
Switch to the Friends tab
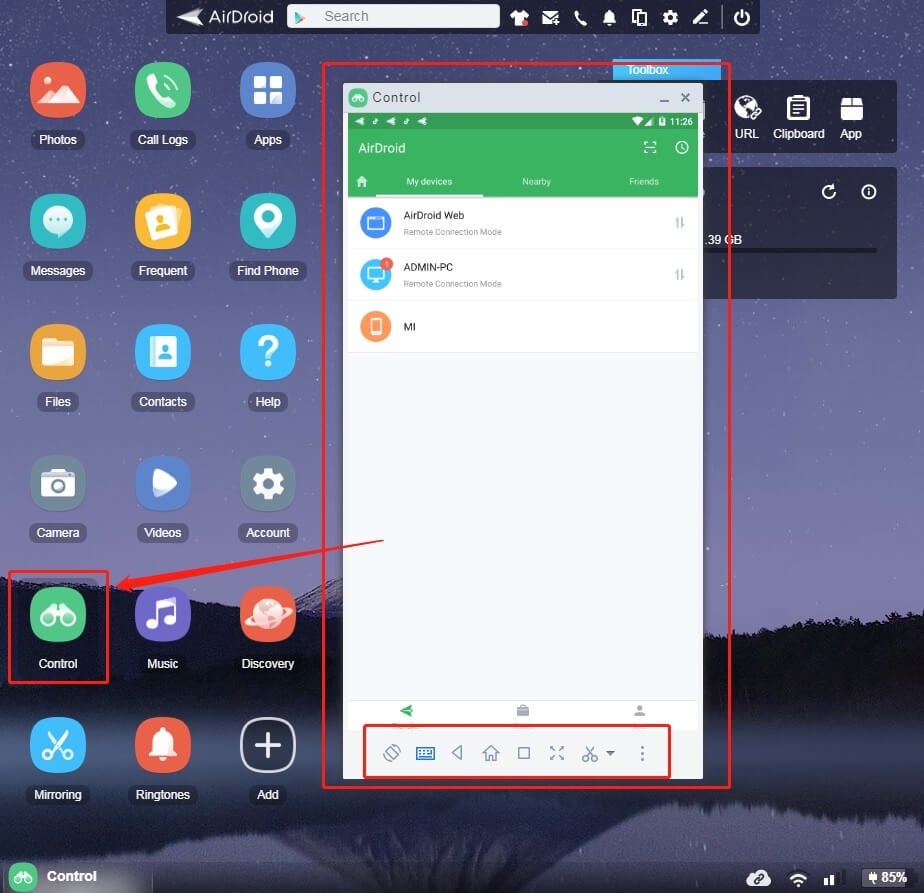(644, 182)
